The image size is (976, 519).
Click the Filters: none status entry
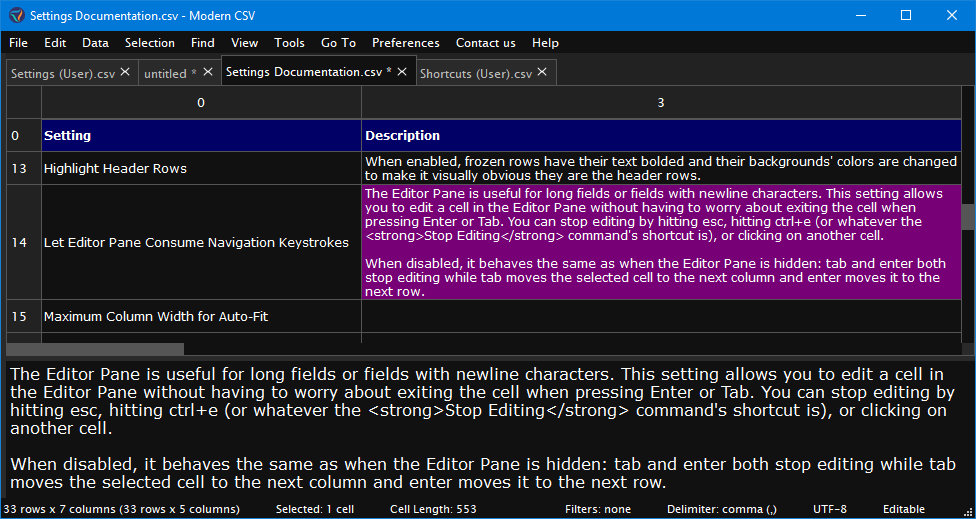[598, 509]
